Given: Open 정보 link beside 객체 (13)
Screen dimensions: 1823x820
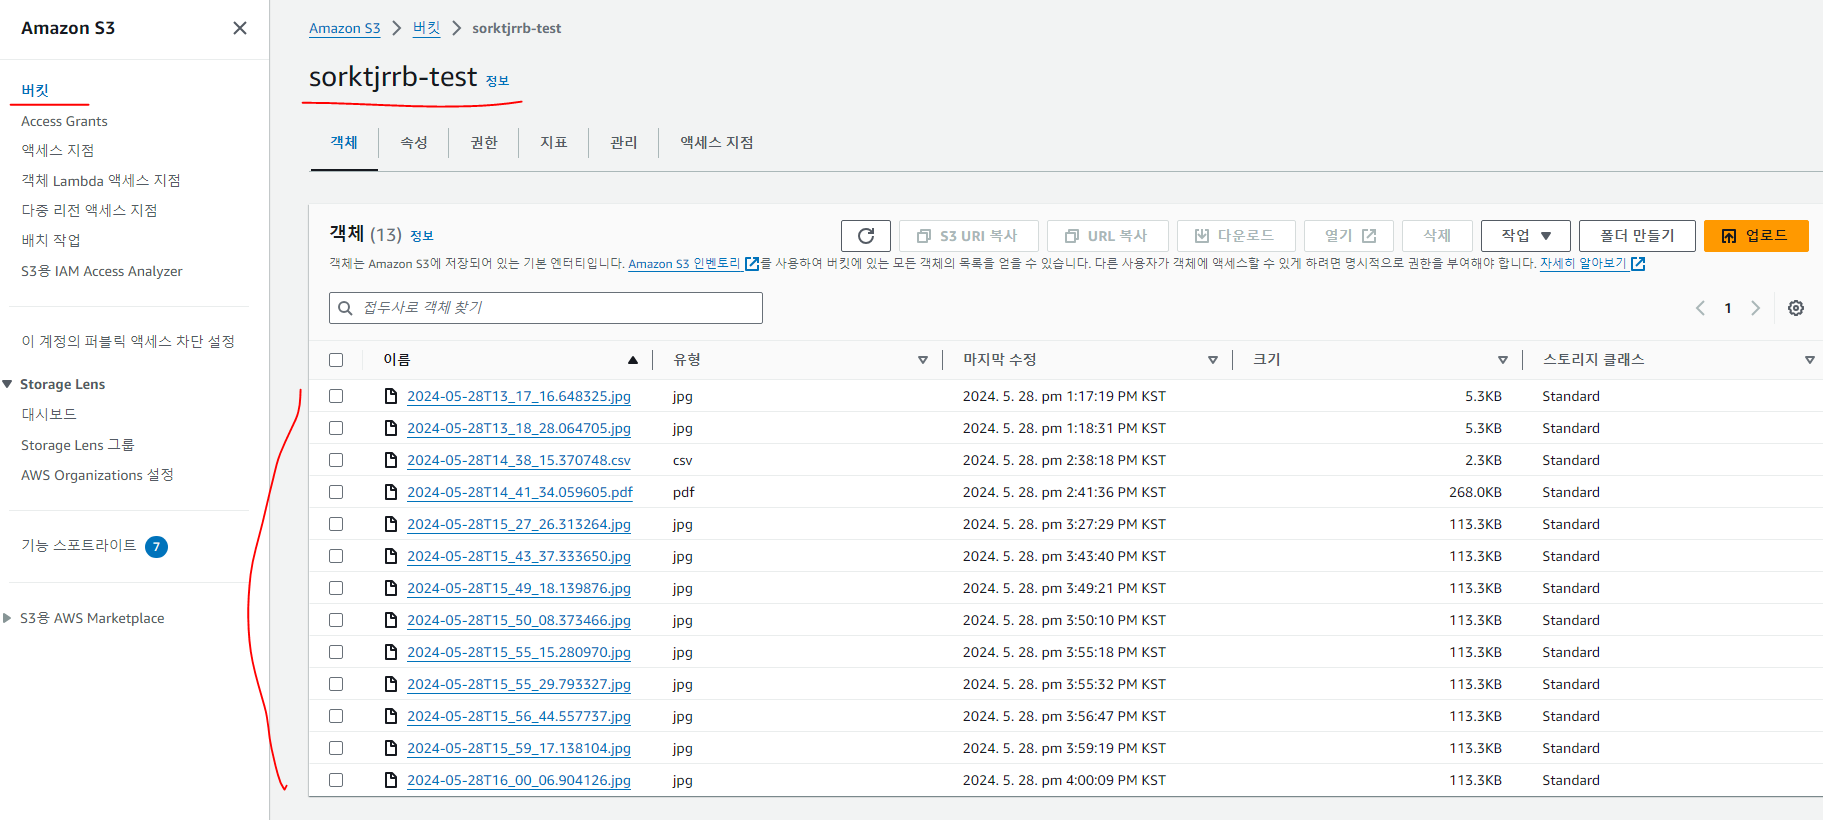Looking at the screenshot, I should (422, 236).
